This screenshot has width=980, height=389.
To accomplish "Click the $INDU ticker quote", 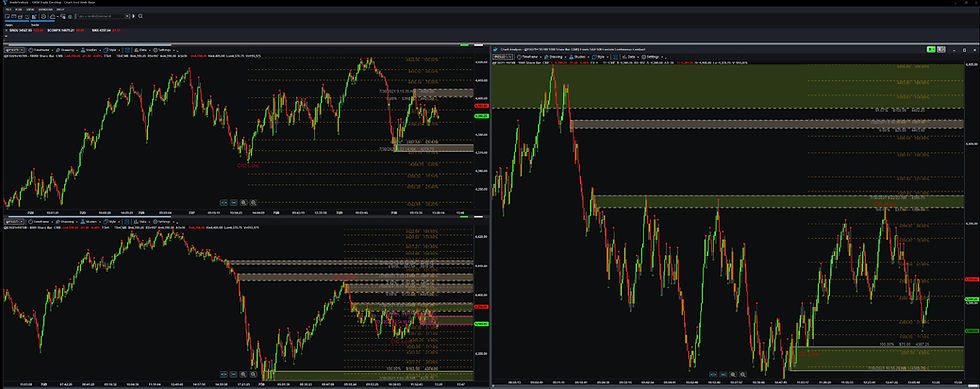I will pyautogui.click(x=26, y=30).
